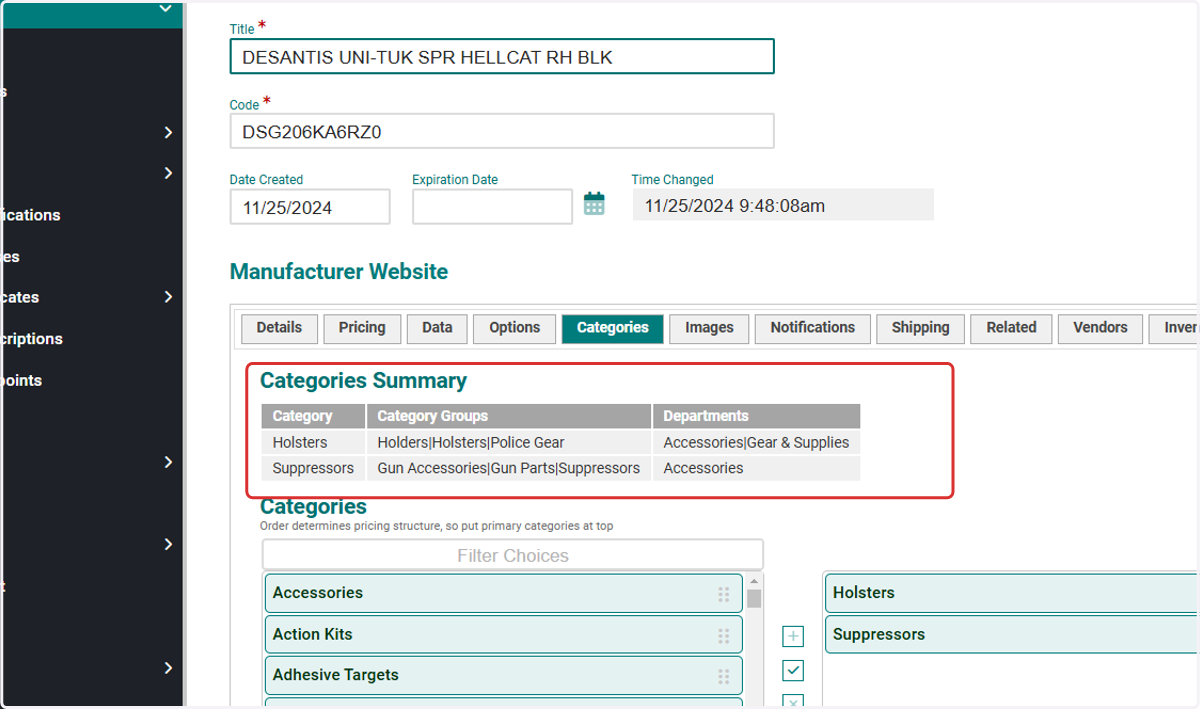Open sidebar item ending in "ications"

[30, 215]
